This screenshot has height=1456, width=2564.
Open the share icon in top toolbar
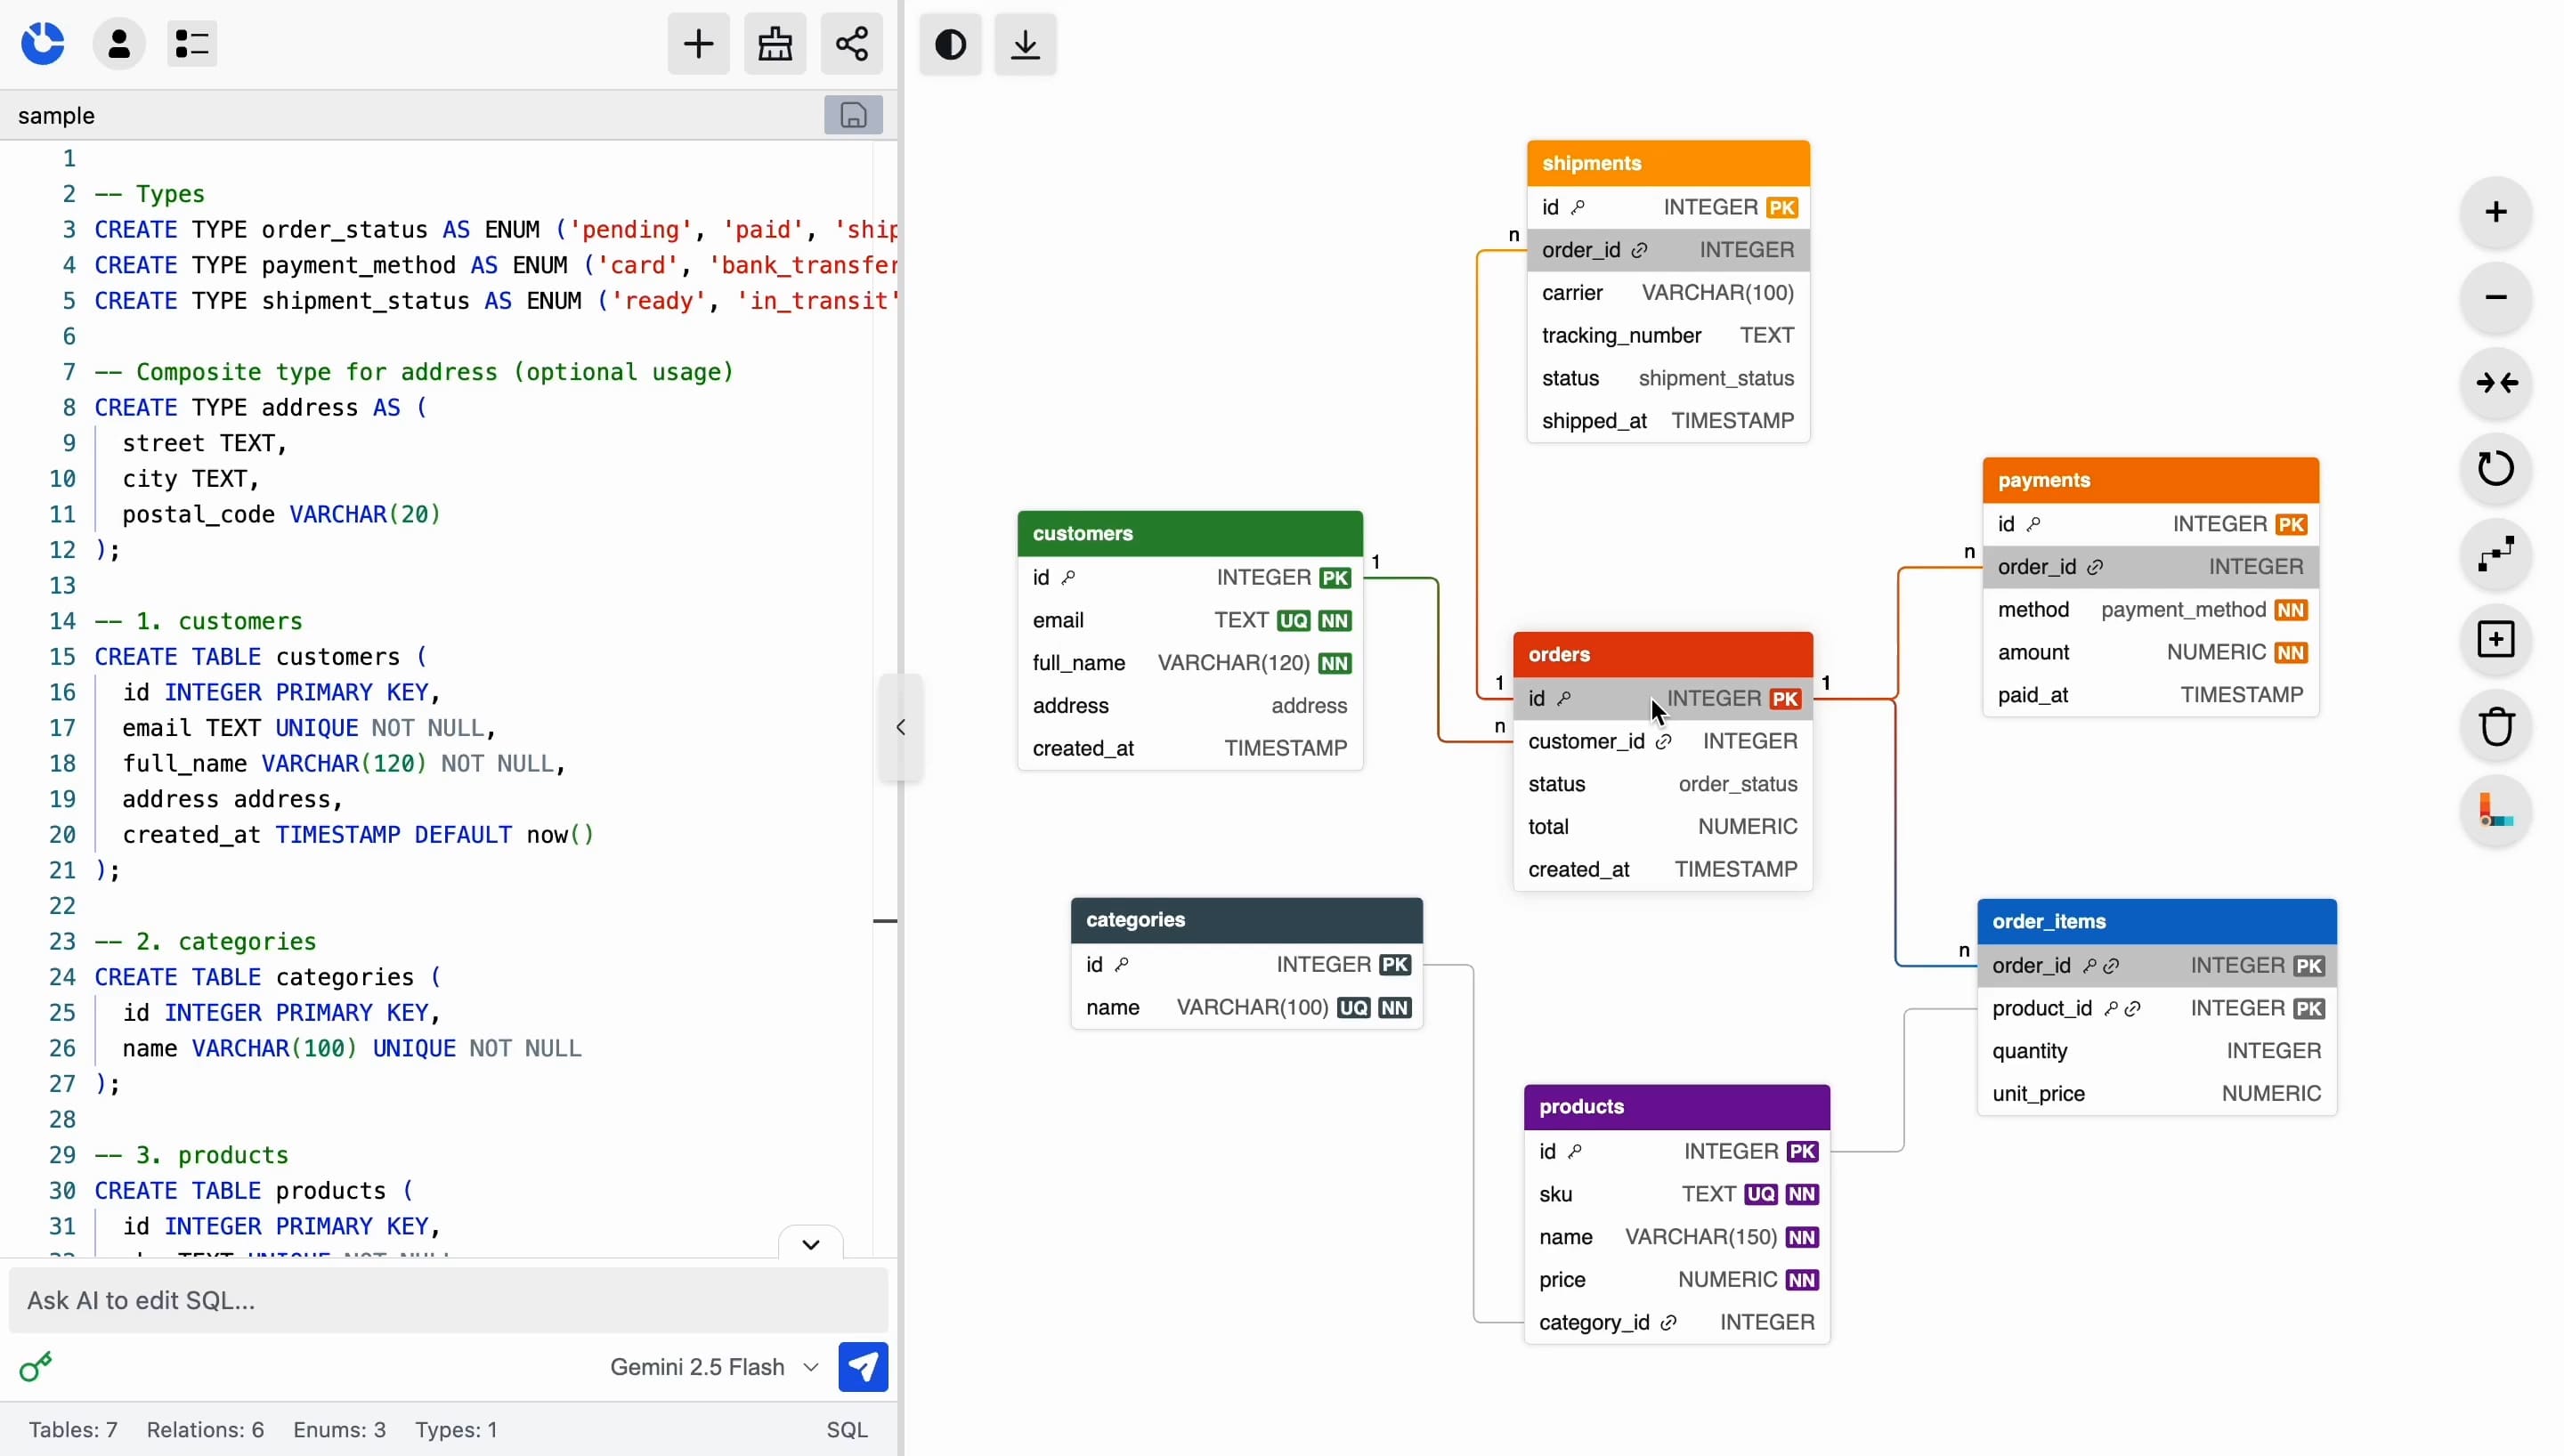851,44
